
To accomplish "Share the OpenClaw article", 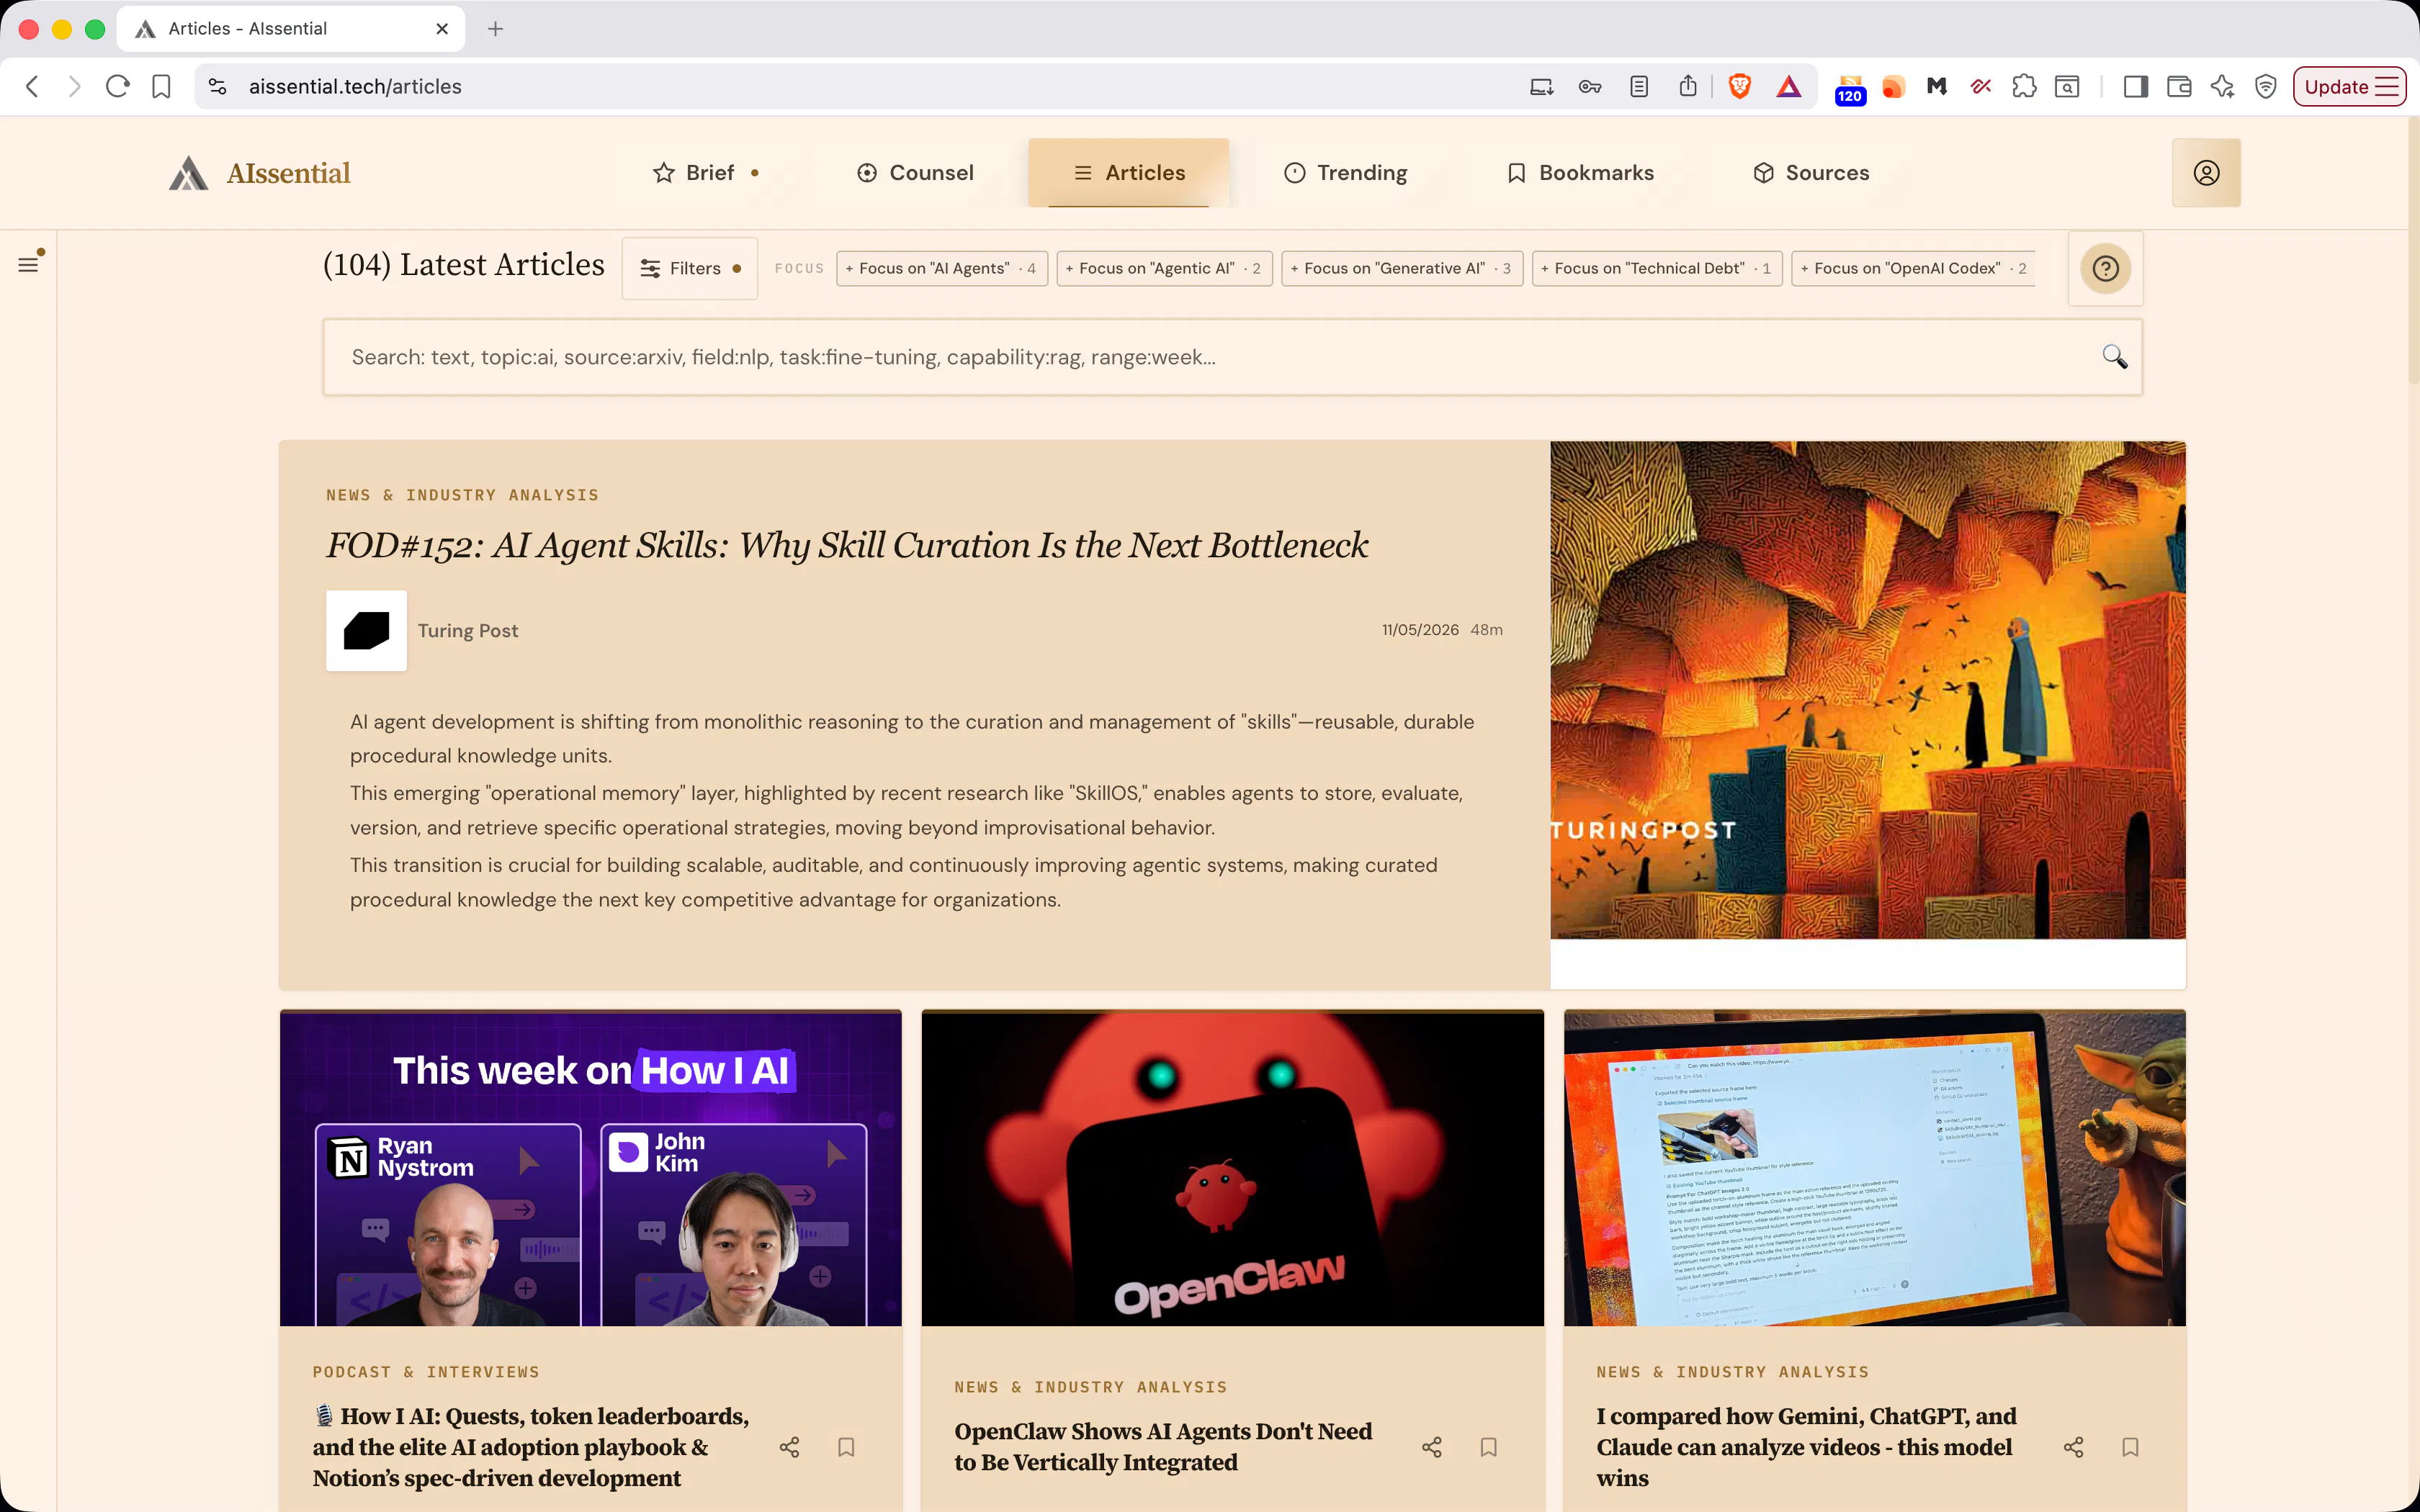I will click(x=1431, y=1447).
